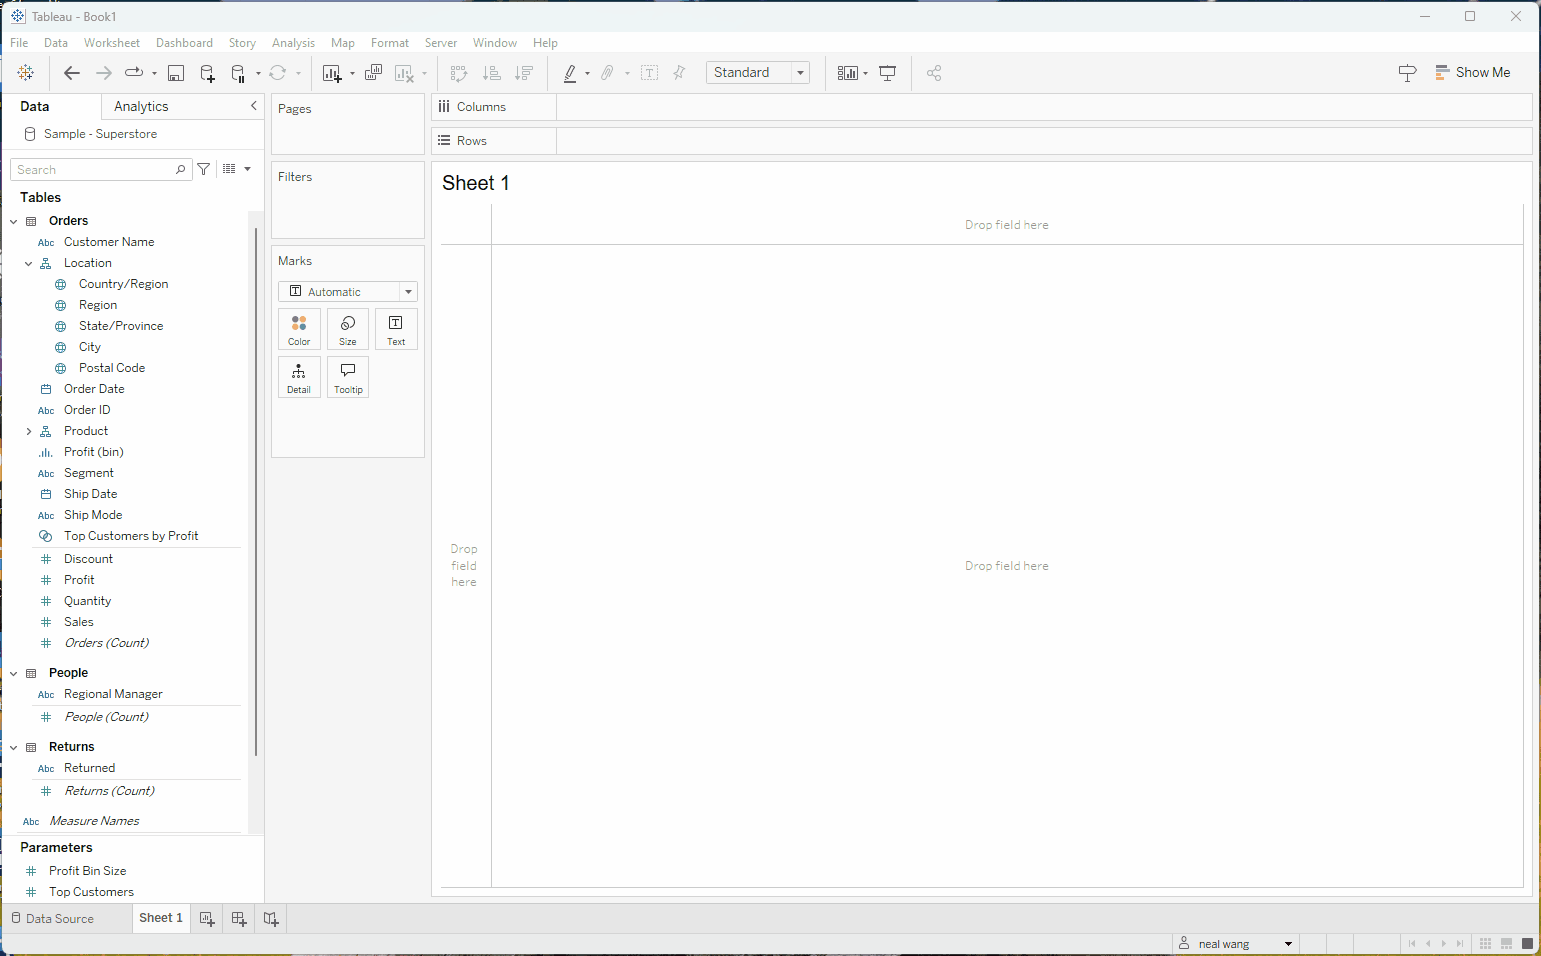
Task: Collapse the Data pane with chevron
Action: [253, 106]
